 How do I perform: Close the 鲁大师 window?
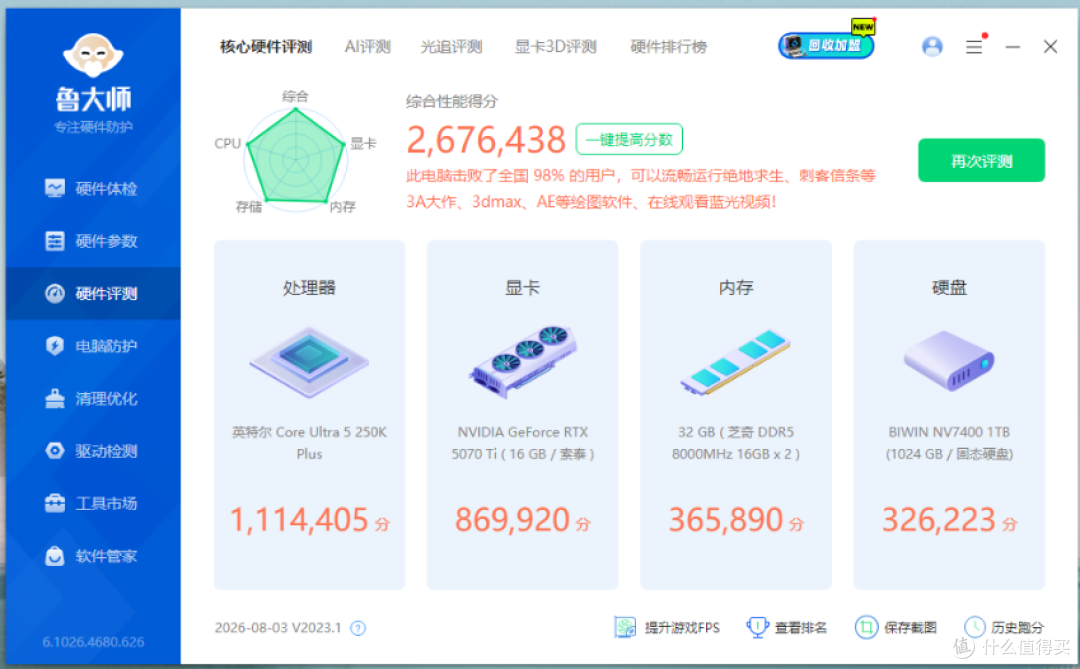coord(1050,47)
